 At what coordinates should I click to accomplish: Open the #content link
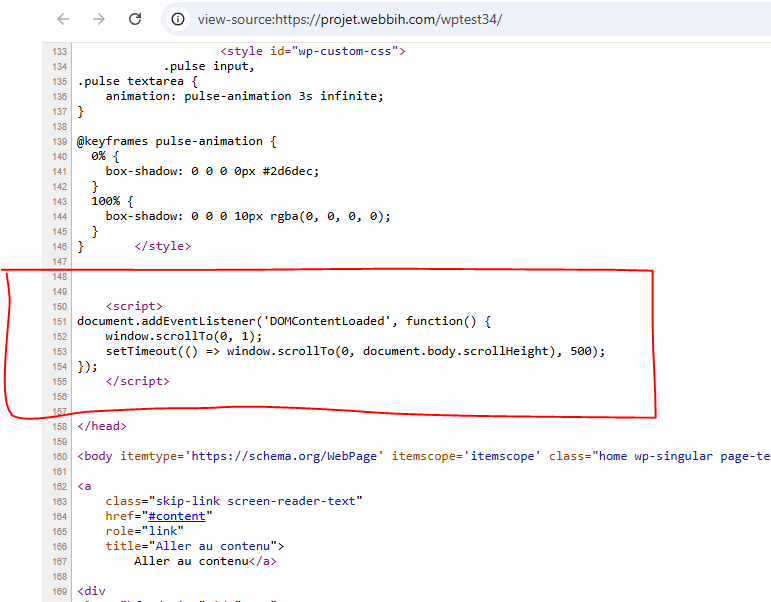coord(177,516)
